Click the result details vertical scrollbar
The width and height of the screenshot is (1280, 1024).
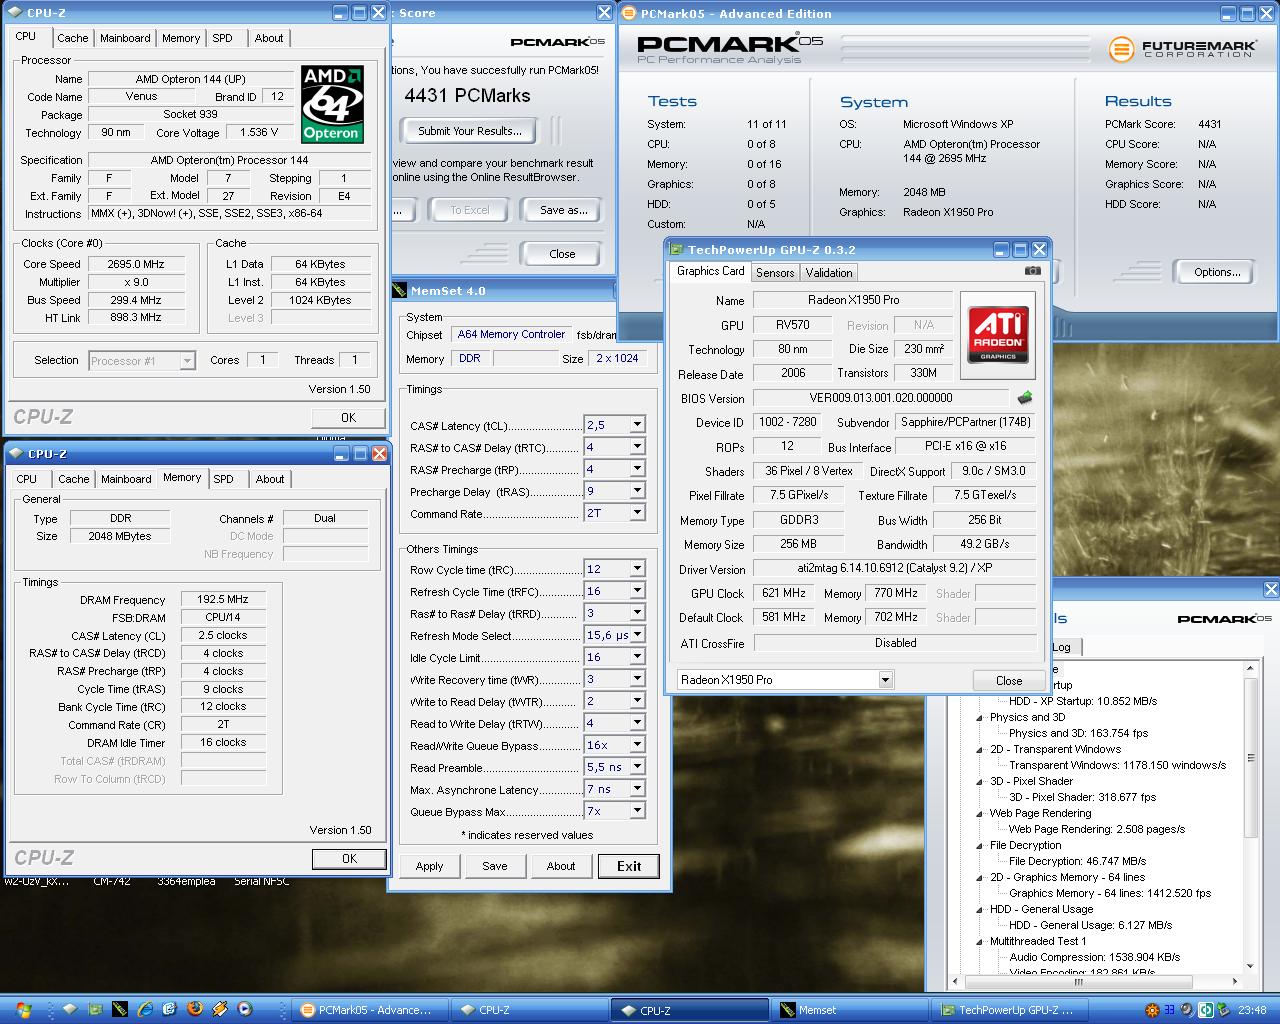(x=1250, y=817)
